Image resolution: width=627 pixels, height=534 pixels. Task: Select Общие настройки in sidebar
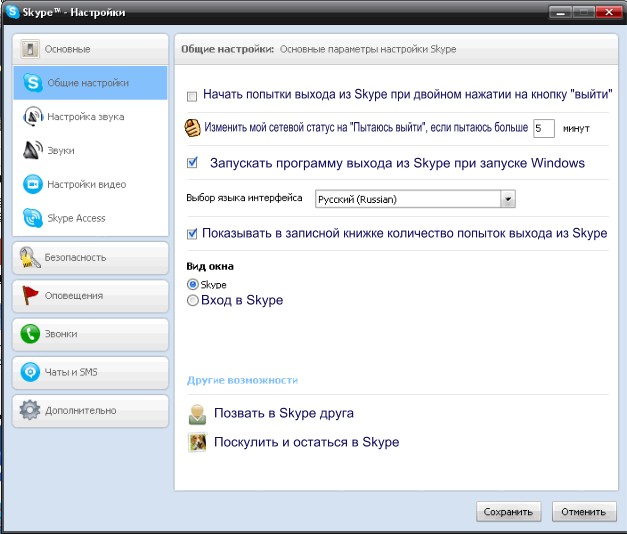tap(90, 83)
